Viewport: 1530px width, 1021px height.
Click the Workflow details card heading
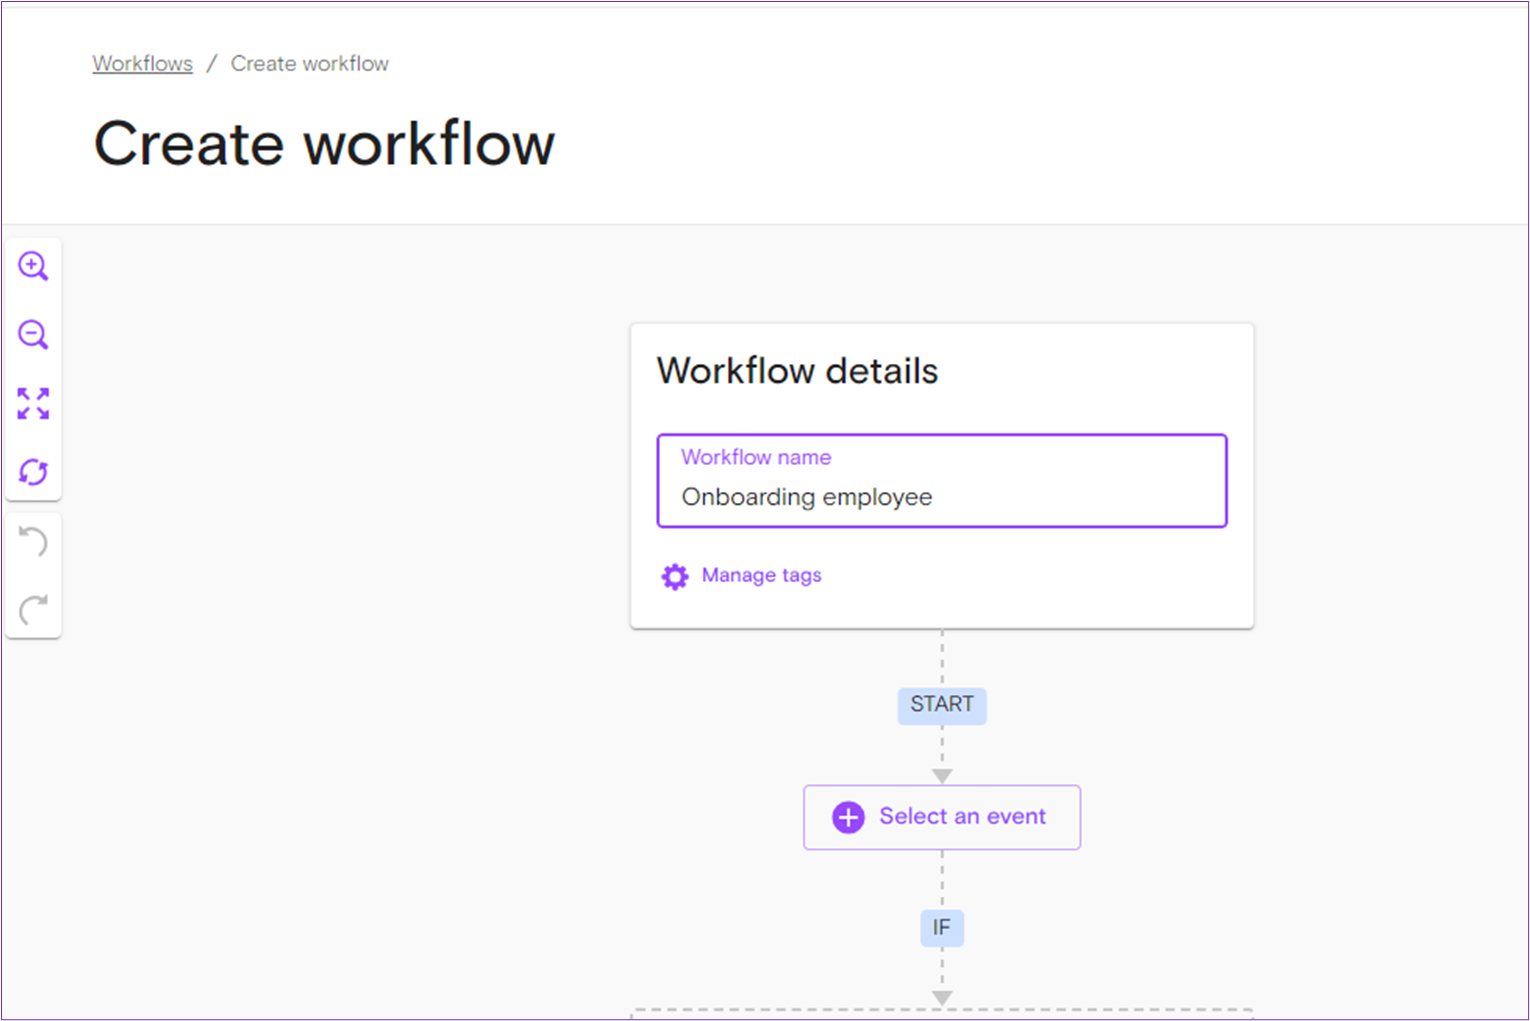(797, 372)
